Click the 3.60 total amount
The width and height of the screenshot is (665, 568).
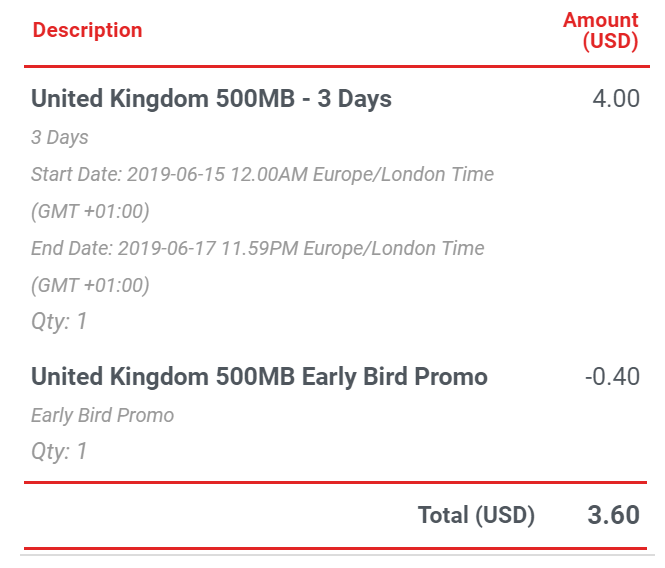613,515
